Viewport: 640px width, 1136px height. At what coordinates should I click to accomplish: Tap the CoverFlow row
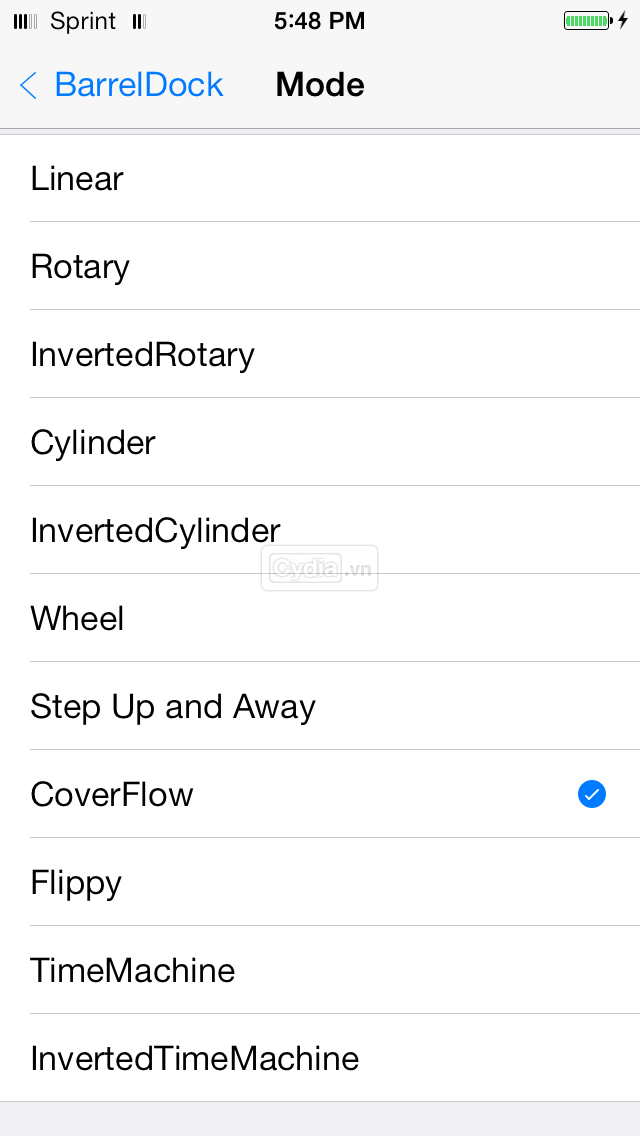320,794
